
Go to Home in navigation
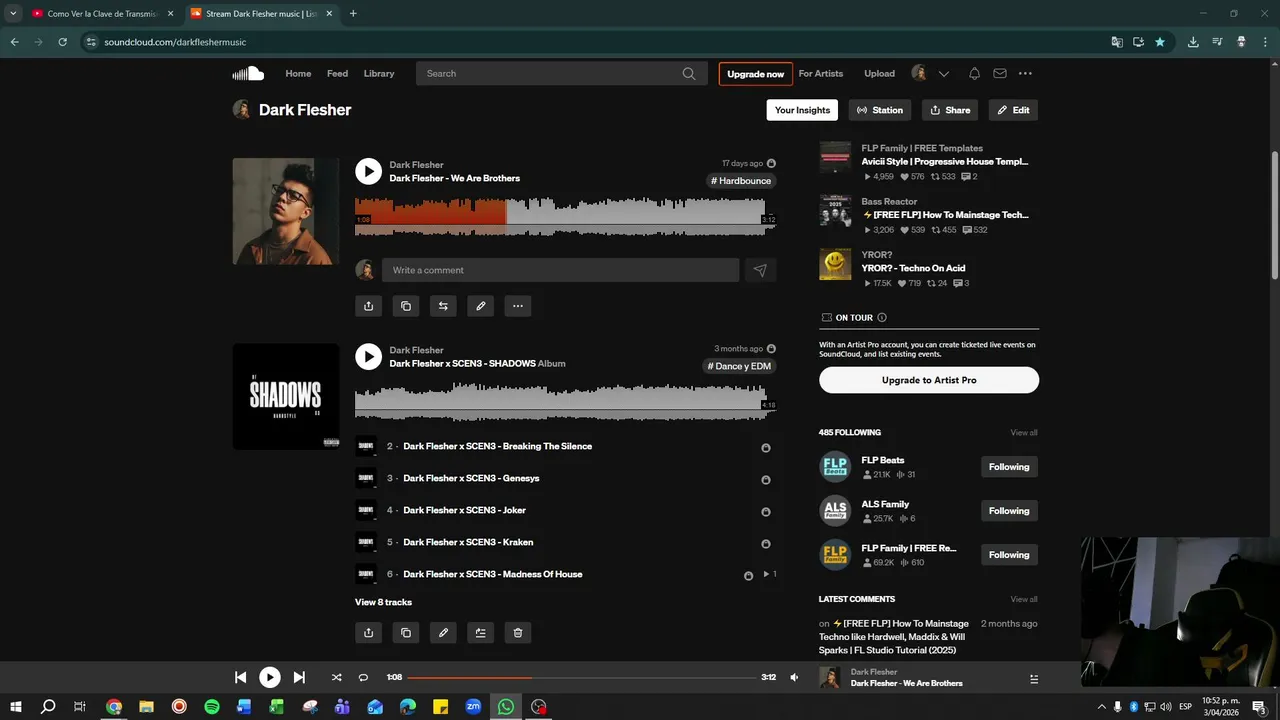[x=298, y=73]
